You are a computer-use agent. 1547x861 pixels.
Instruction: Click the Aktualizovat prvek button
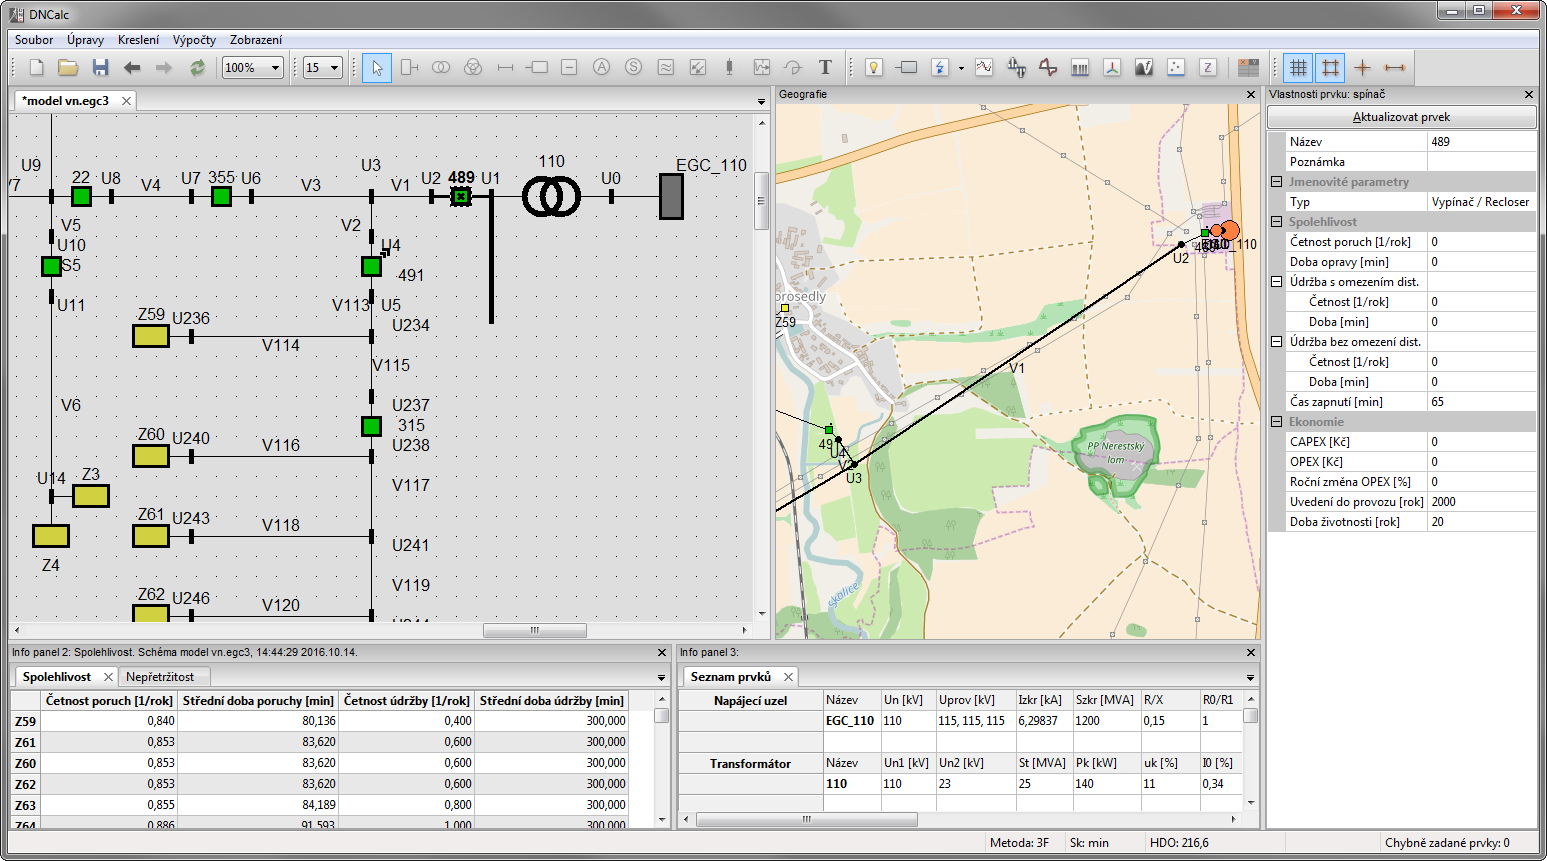pyautogui.click(x=1401, y=117)
